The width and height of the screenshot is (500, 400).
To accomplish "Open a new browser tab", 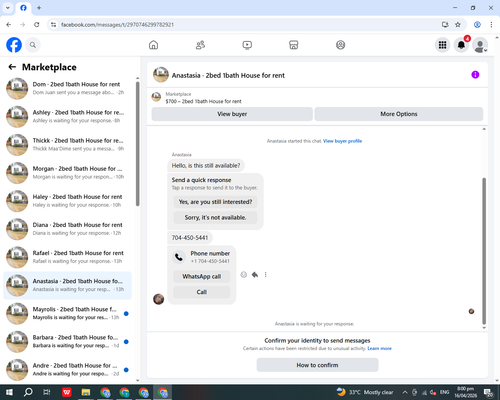I will pyautogui.click(x=39, y=8).
